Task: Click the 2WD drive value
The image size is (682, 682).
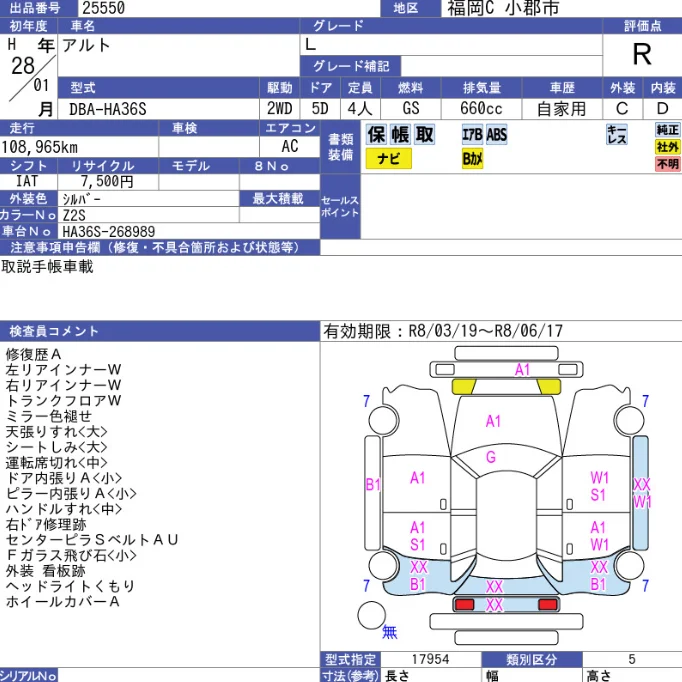Action: (280, 109)
